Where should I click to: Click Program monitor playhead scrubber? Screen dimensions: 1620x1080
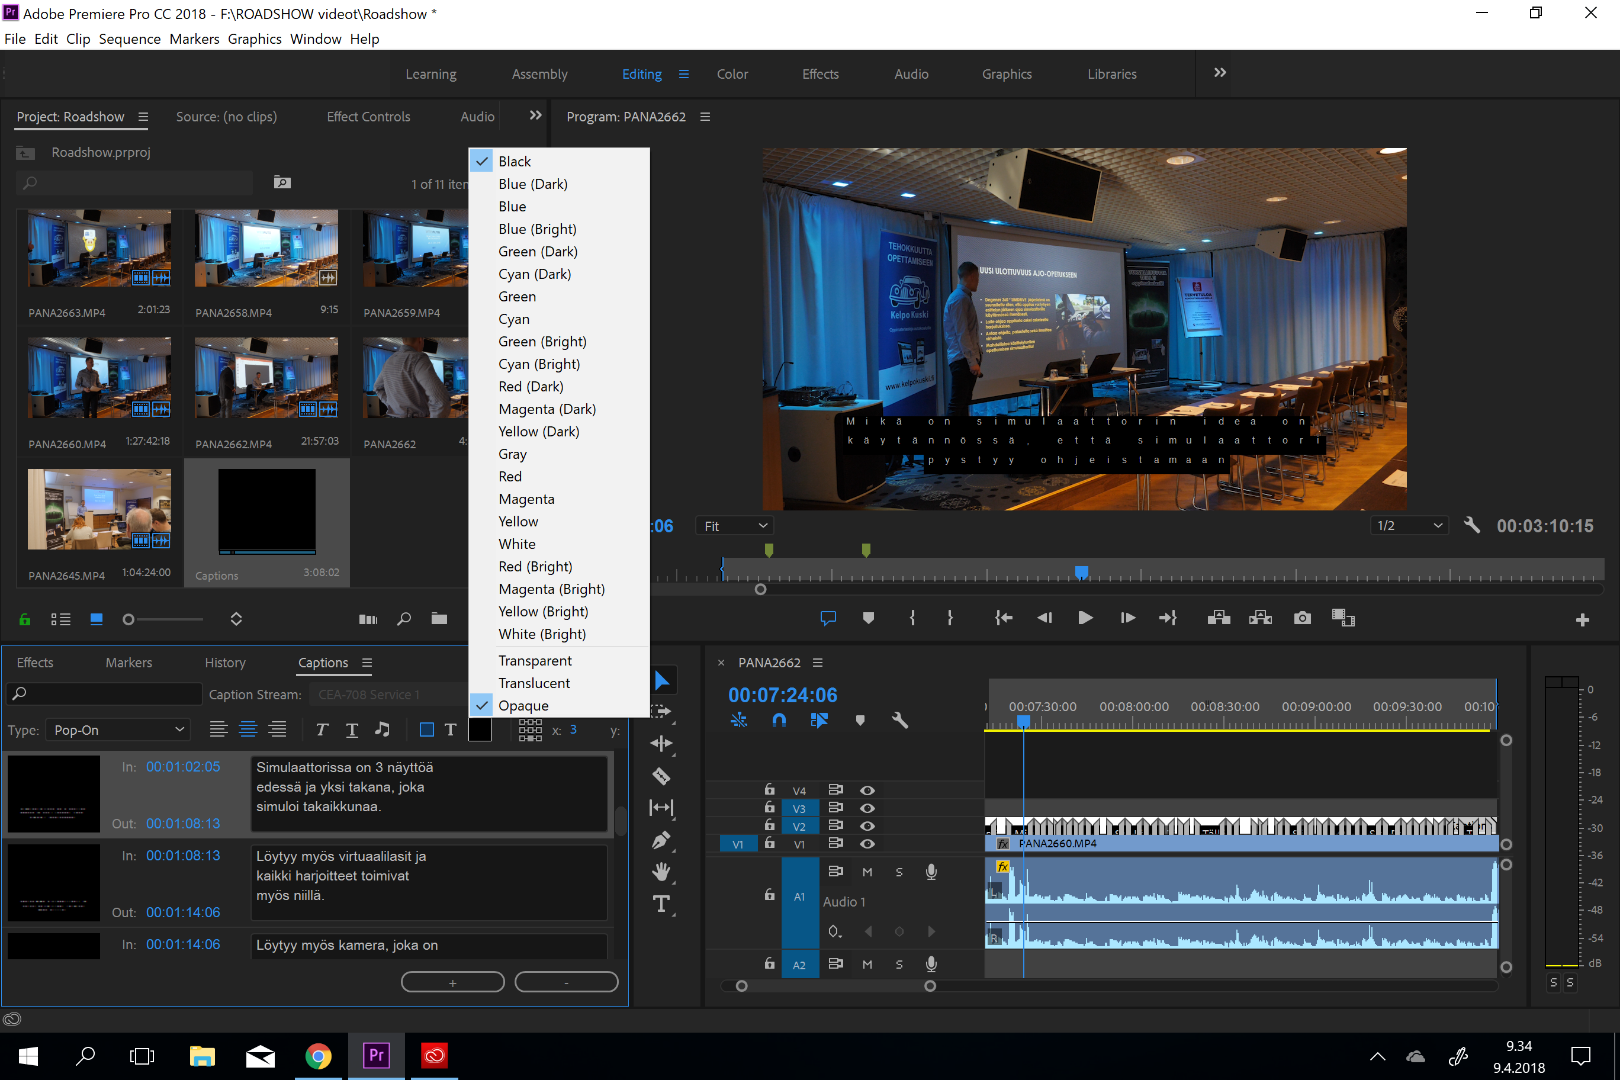click(x=1081, y=572)
